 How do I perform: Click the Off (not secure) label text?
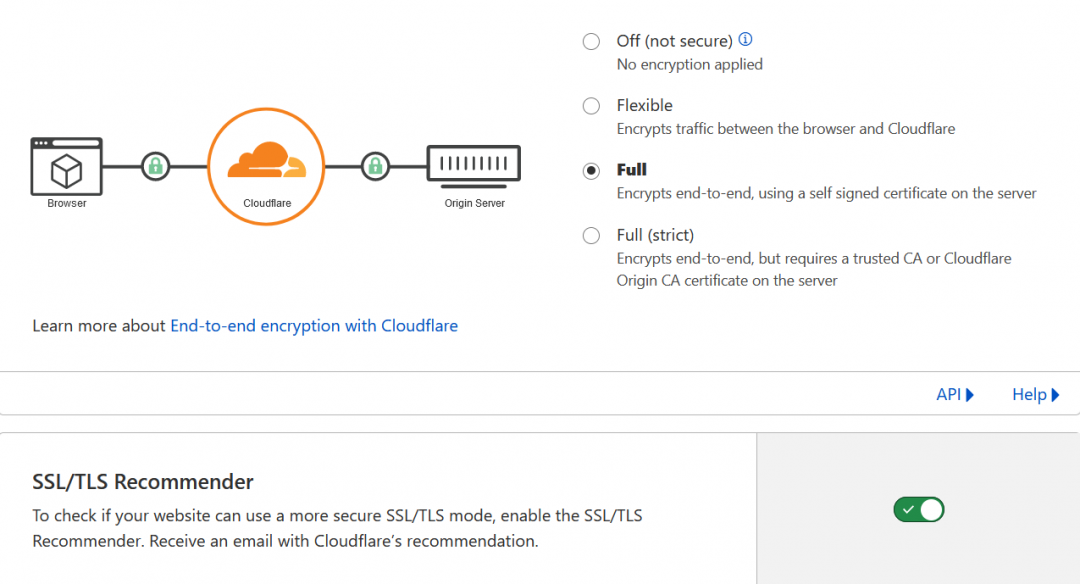674,41
